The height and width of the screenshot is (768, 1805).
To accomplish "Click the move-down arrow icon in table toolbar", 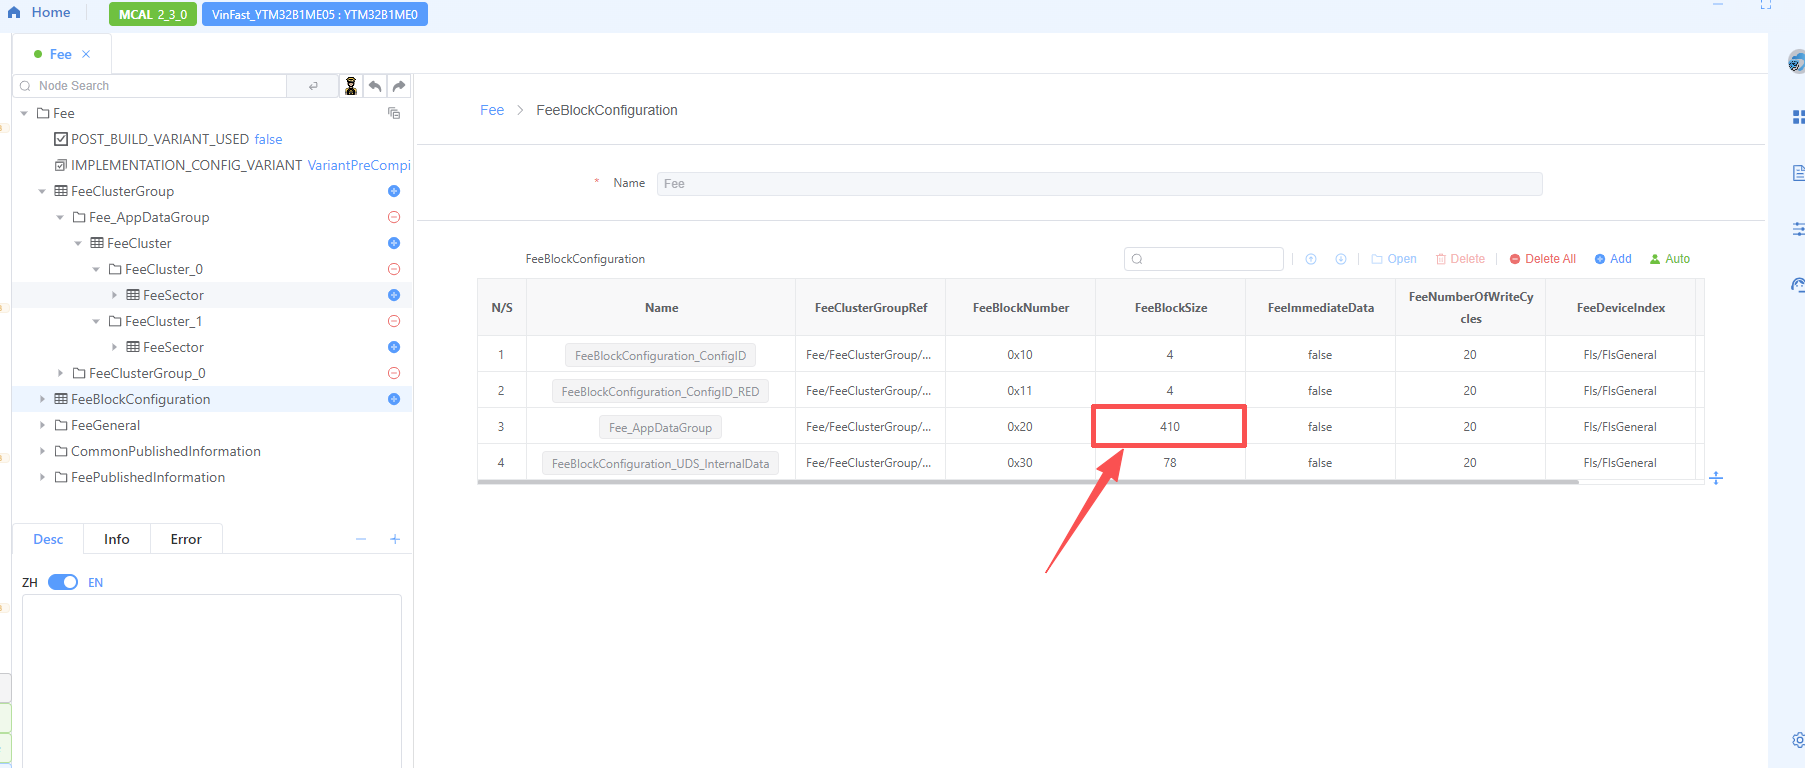I will 1341,259.
